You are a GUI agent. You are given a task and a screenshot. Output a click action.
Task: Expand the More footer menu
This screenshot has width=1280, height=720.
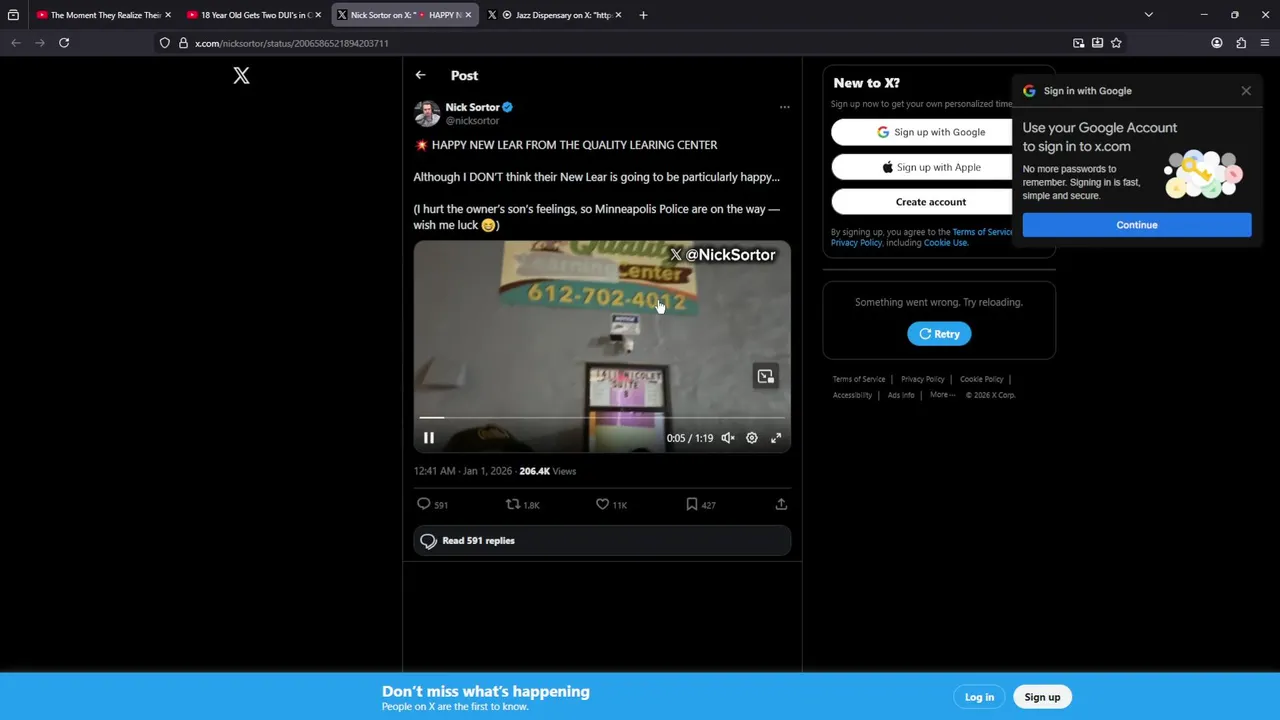click(x=942, y=395)
